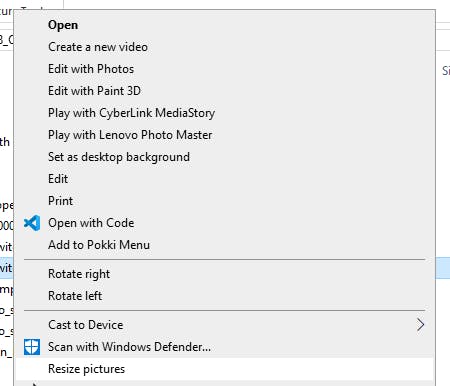Select Scan with Windows Defender
Image resolution: width=450 pixels, height=386 pixels.
point(224,347)
